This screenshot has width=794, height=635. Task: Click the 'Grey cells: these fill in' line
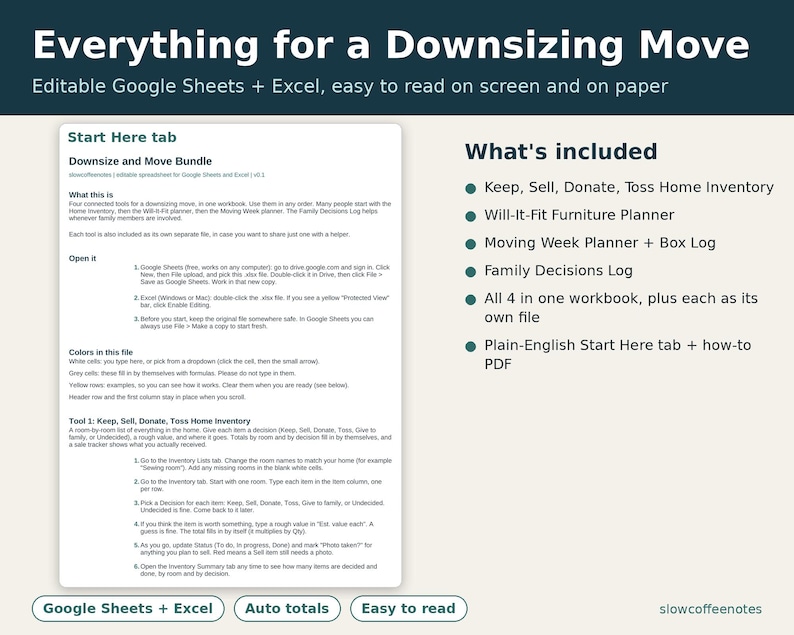click(182, 373)
